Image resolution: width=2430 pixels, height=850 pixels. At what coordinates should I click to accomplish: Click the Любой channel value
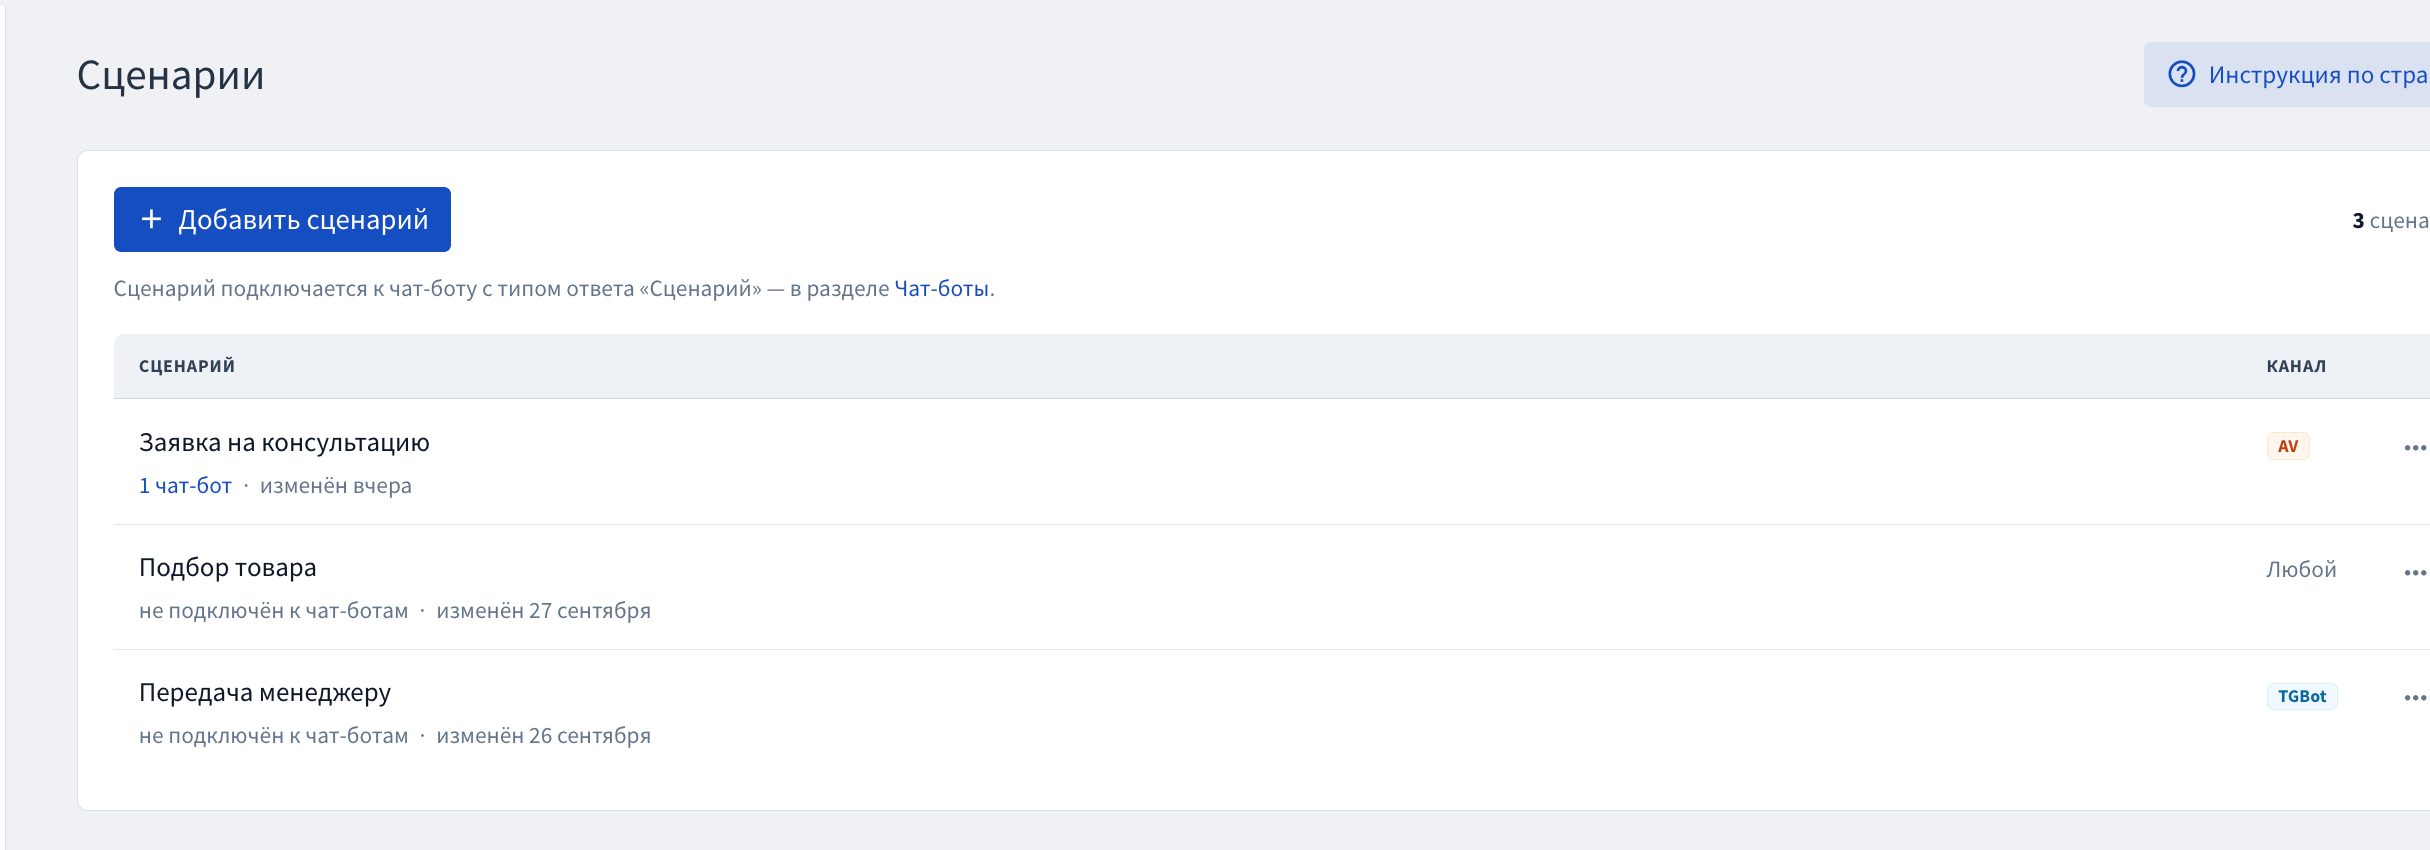point(2301,570)
